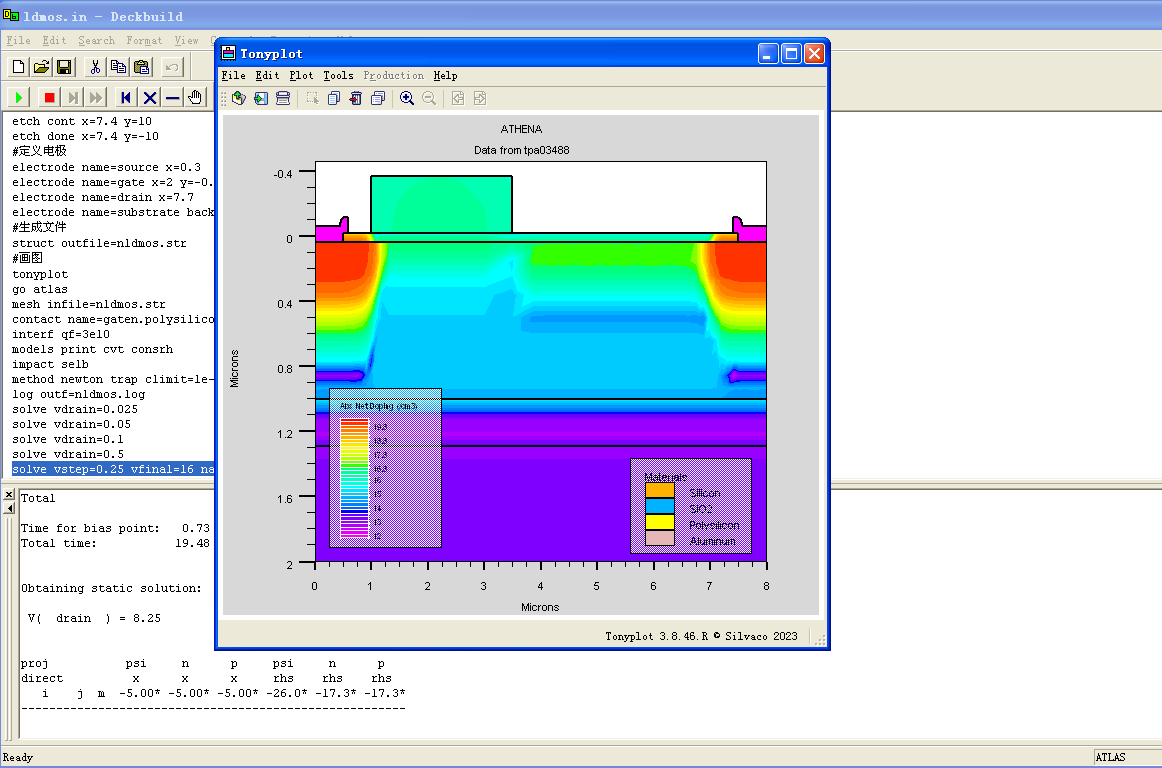
Task: Click the Cut scissors icon in Deckbuild
Action: pyautogui.click(x=95, y=66)
